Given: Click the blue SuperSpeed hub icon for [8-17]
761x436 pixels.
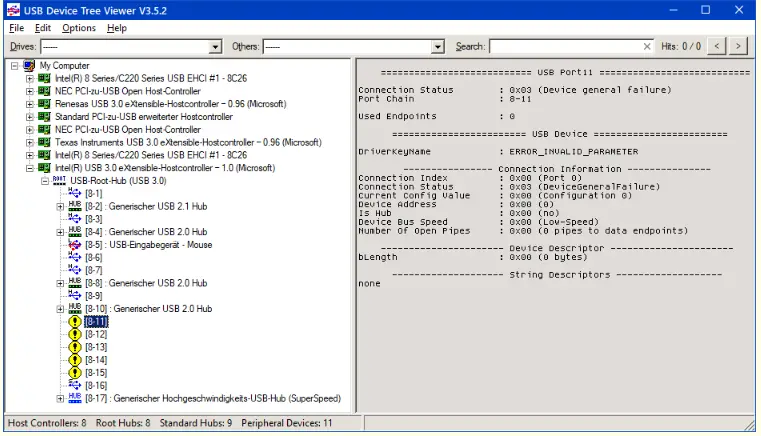Looking at the screenshot, I should pos(75,398).
